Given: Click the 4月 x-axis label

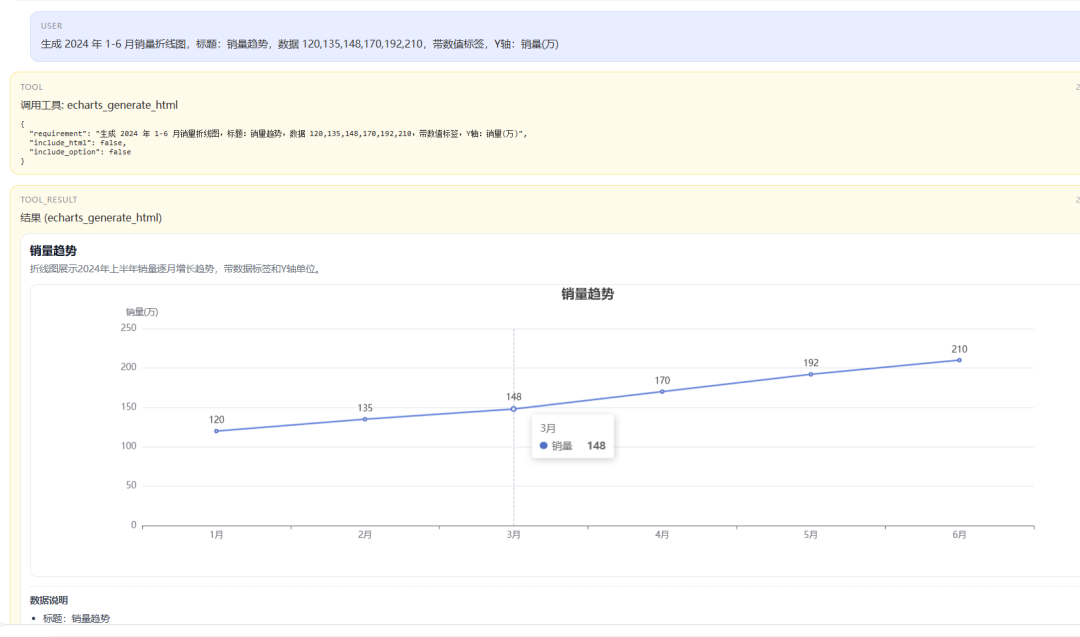Looking at the screenshot, I should tap(662, 534).
